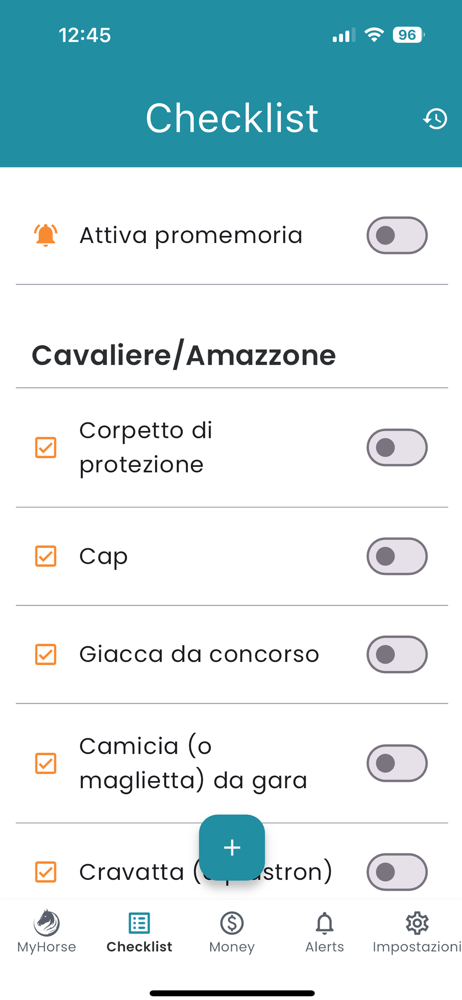
Task: Open MyHorse horse-head icon tab
Action: pos(47,922)
